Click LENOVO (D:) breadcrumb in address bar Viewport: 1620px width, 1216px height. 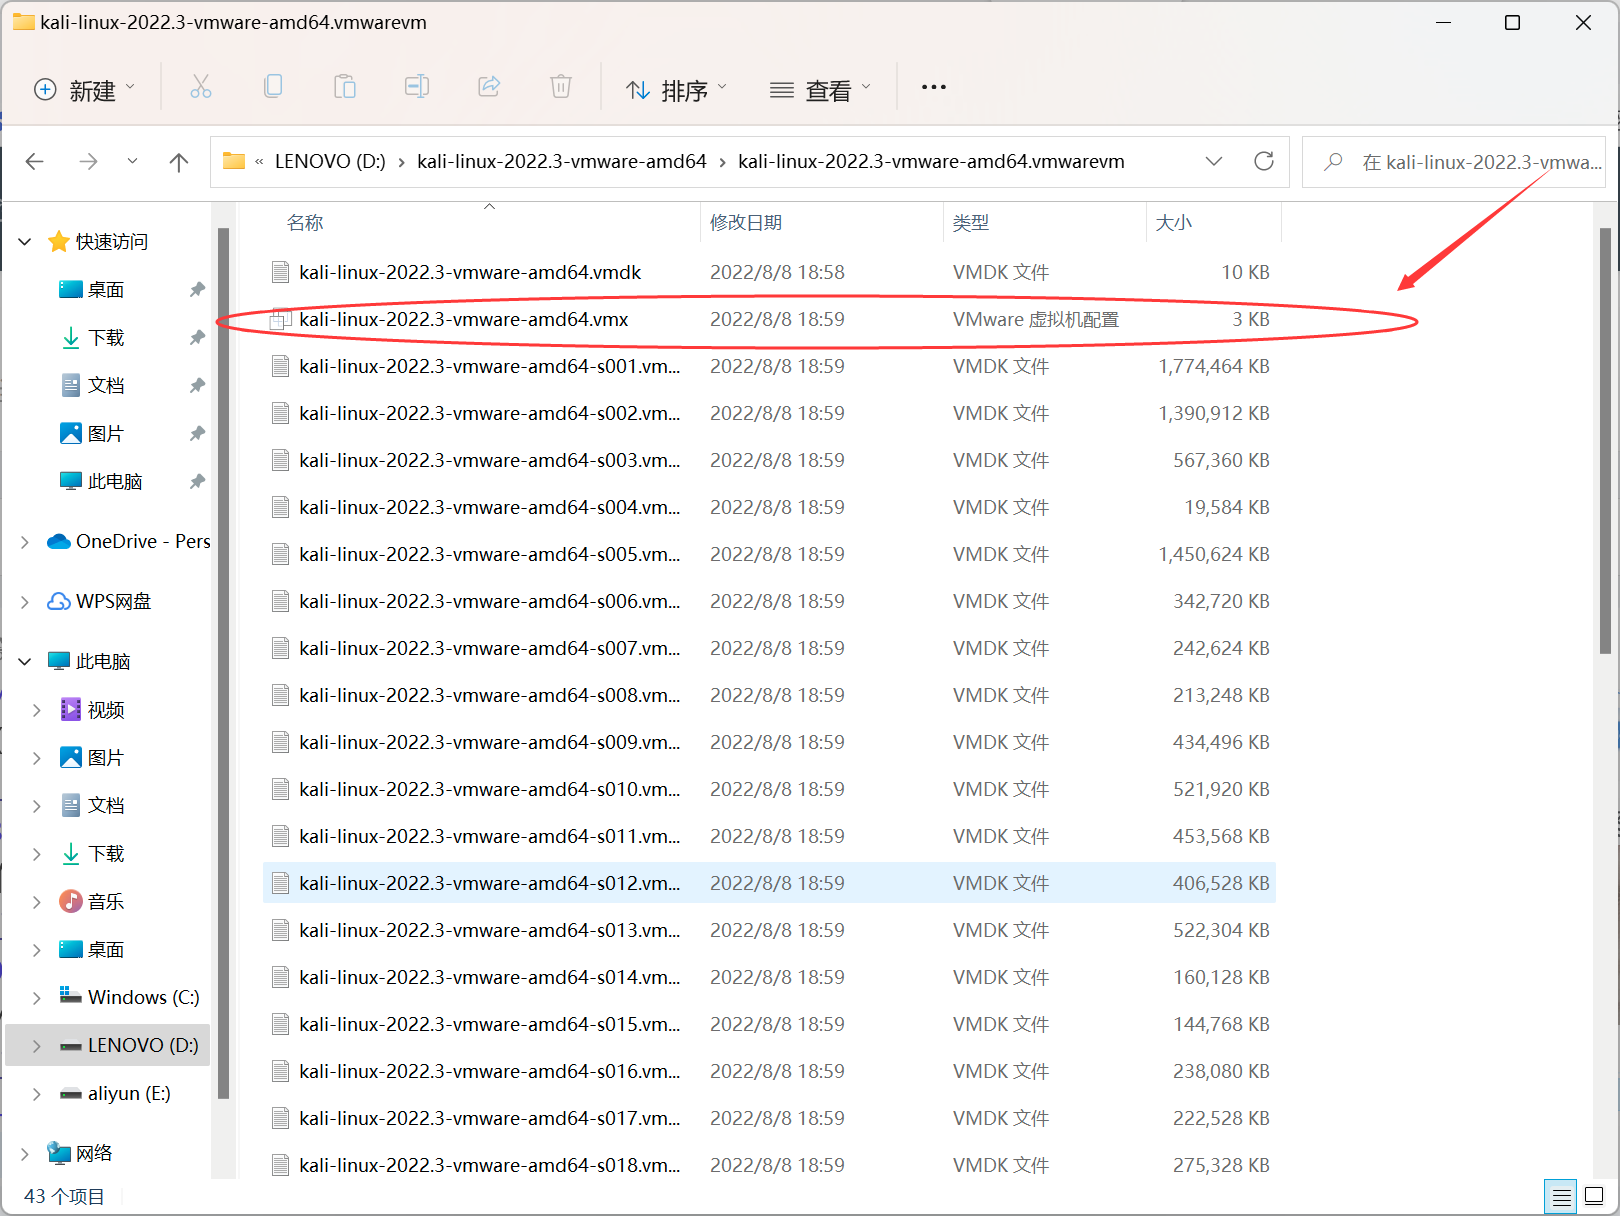coord(330,161)
